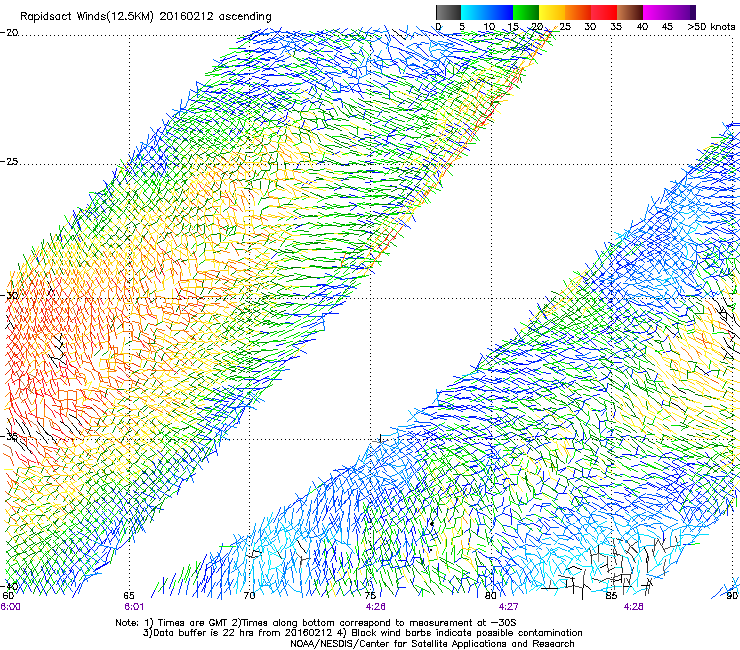Viewport: 740px width, 650px height.
Task: Click the purple '4:28' time stamp
Action: click(x=633, y=607)
